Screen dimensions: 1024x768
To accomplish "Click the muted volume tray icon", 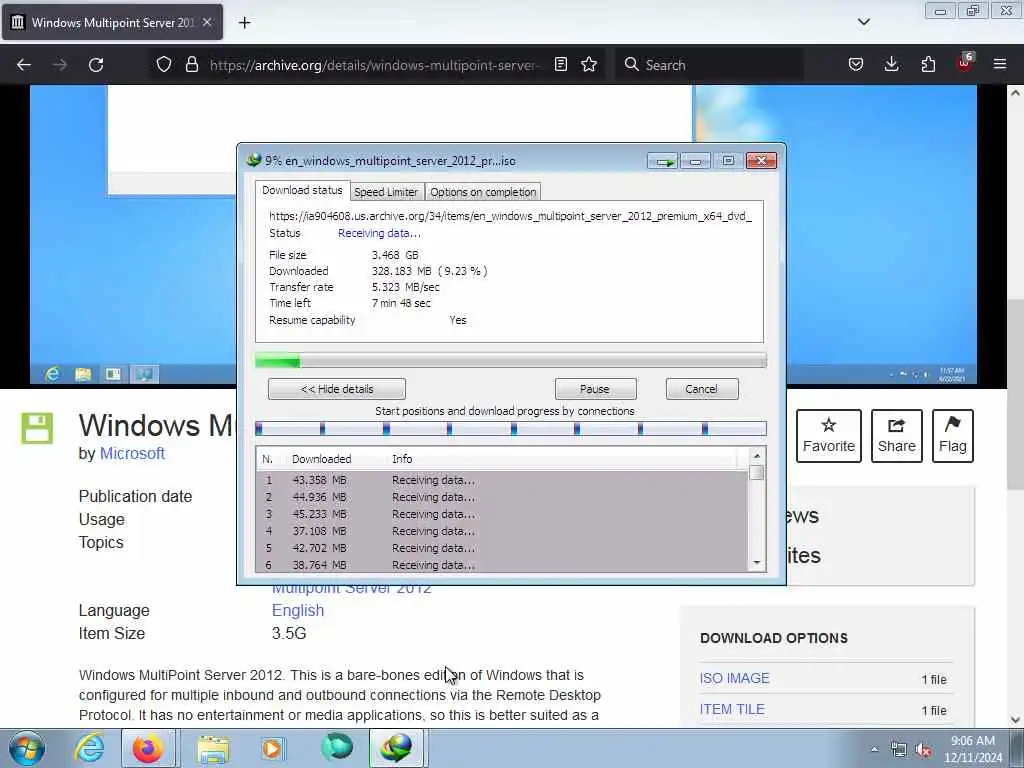I will [x=923, y=750].
